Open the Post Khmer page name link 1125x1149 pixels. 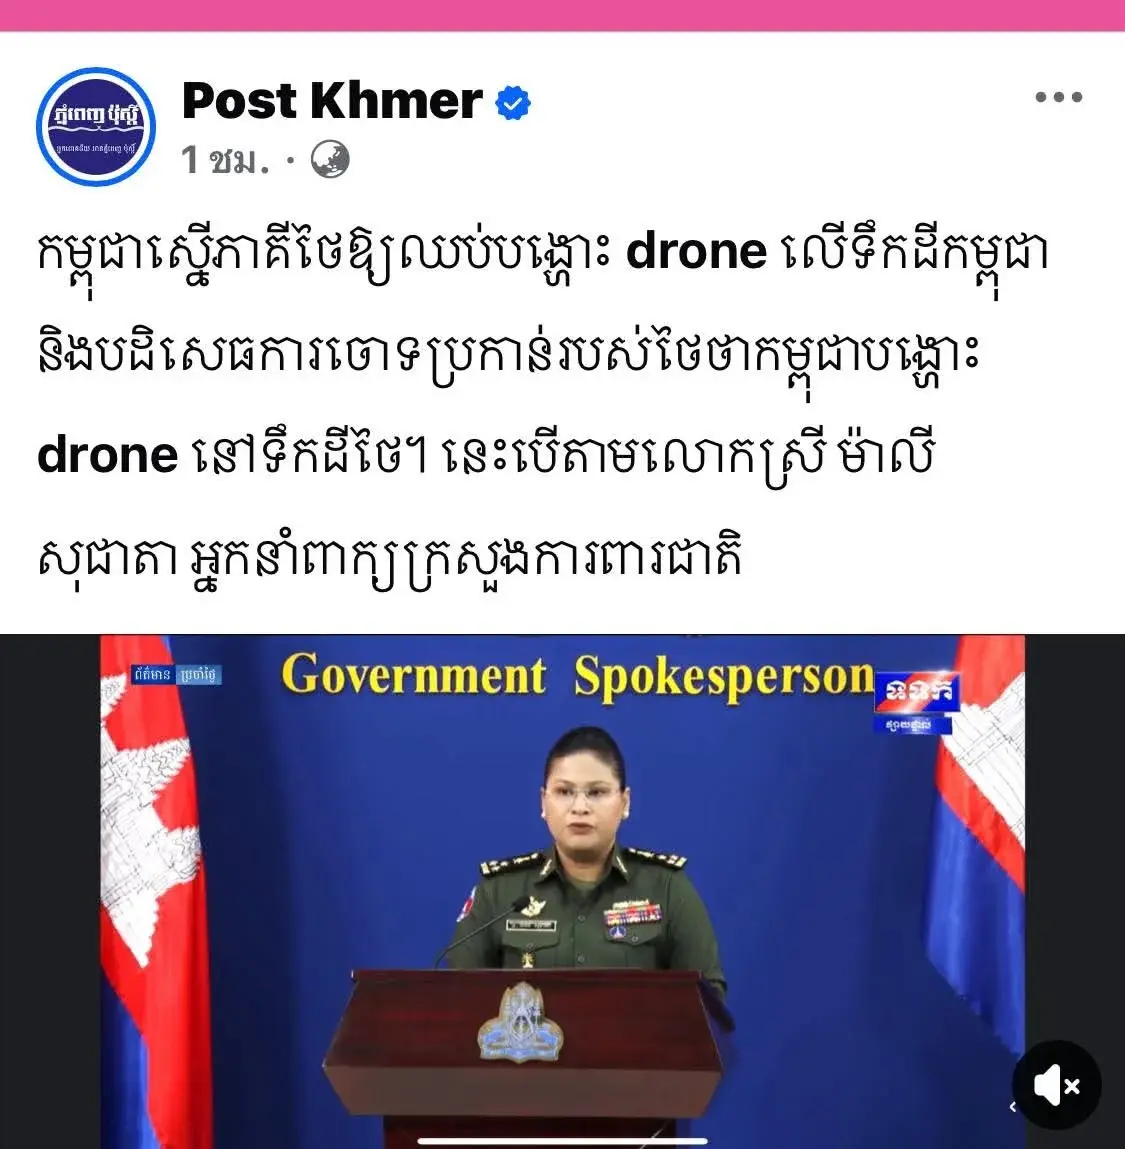(x=332, y=100)
